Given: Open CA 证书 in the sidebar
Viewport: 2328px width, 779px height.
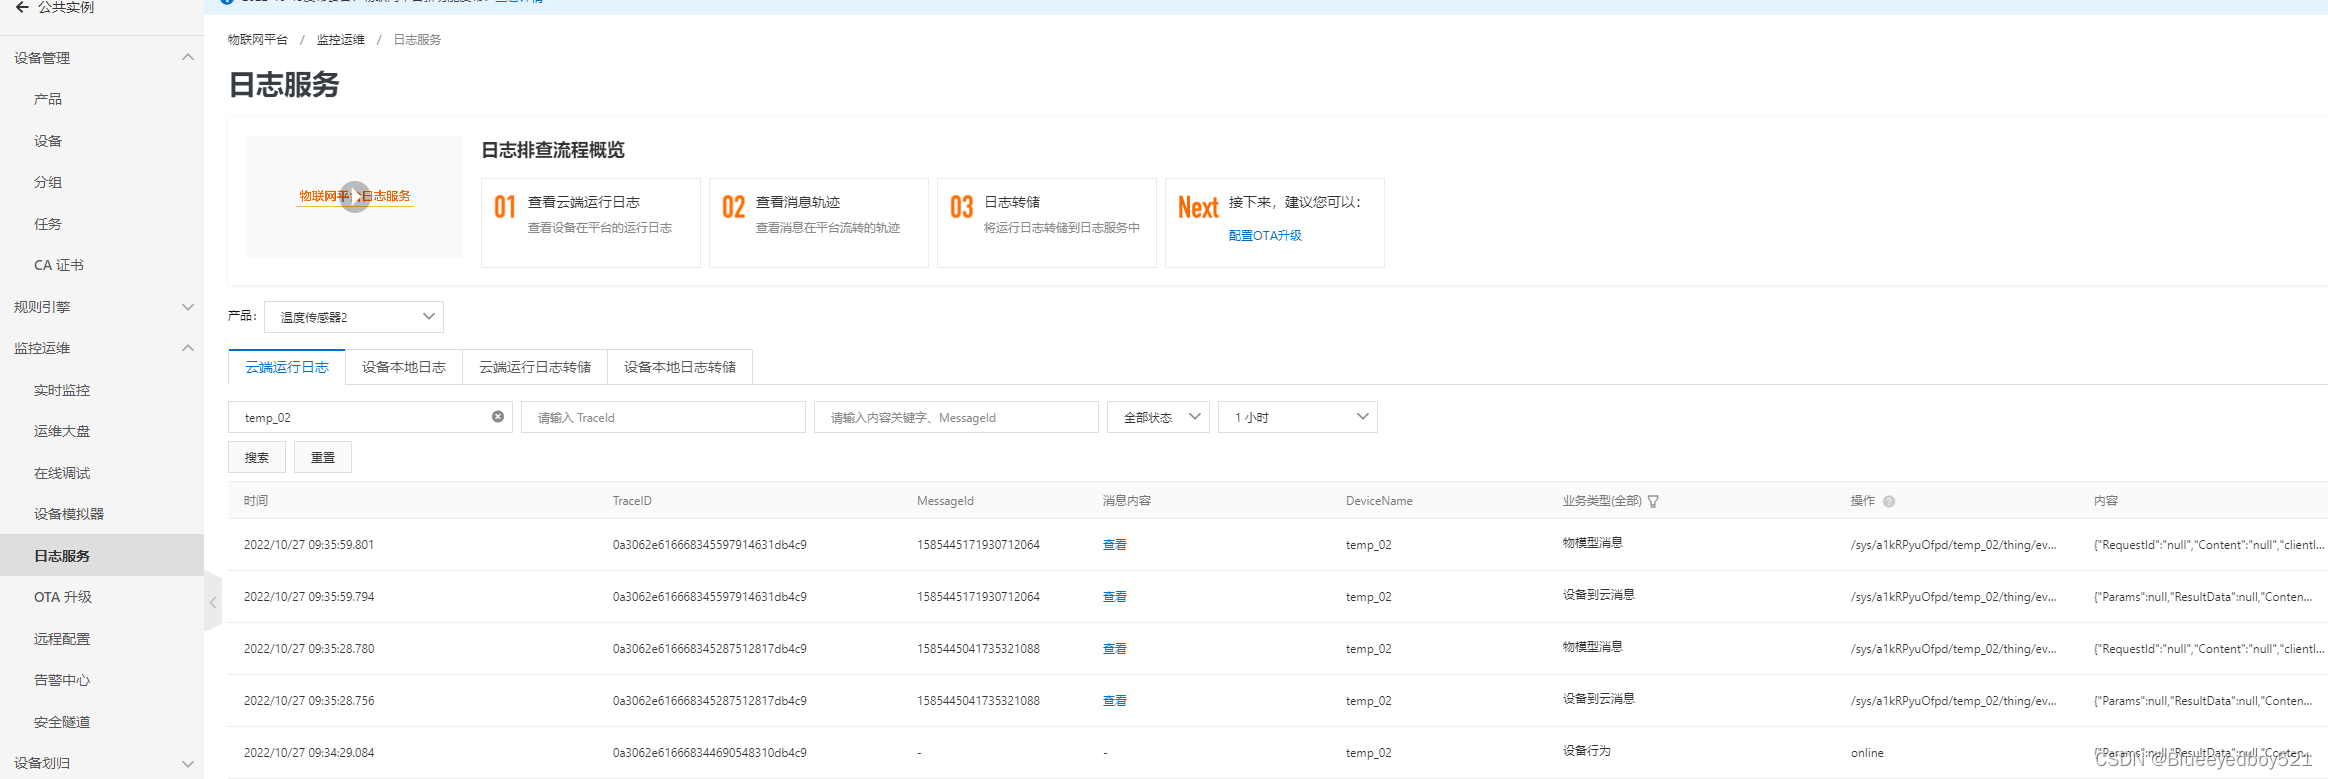Looking at the screenshot, I should click(59, 265).
